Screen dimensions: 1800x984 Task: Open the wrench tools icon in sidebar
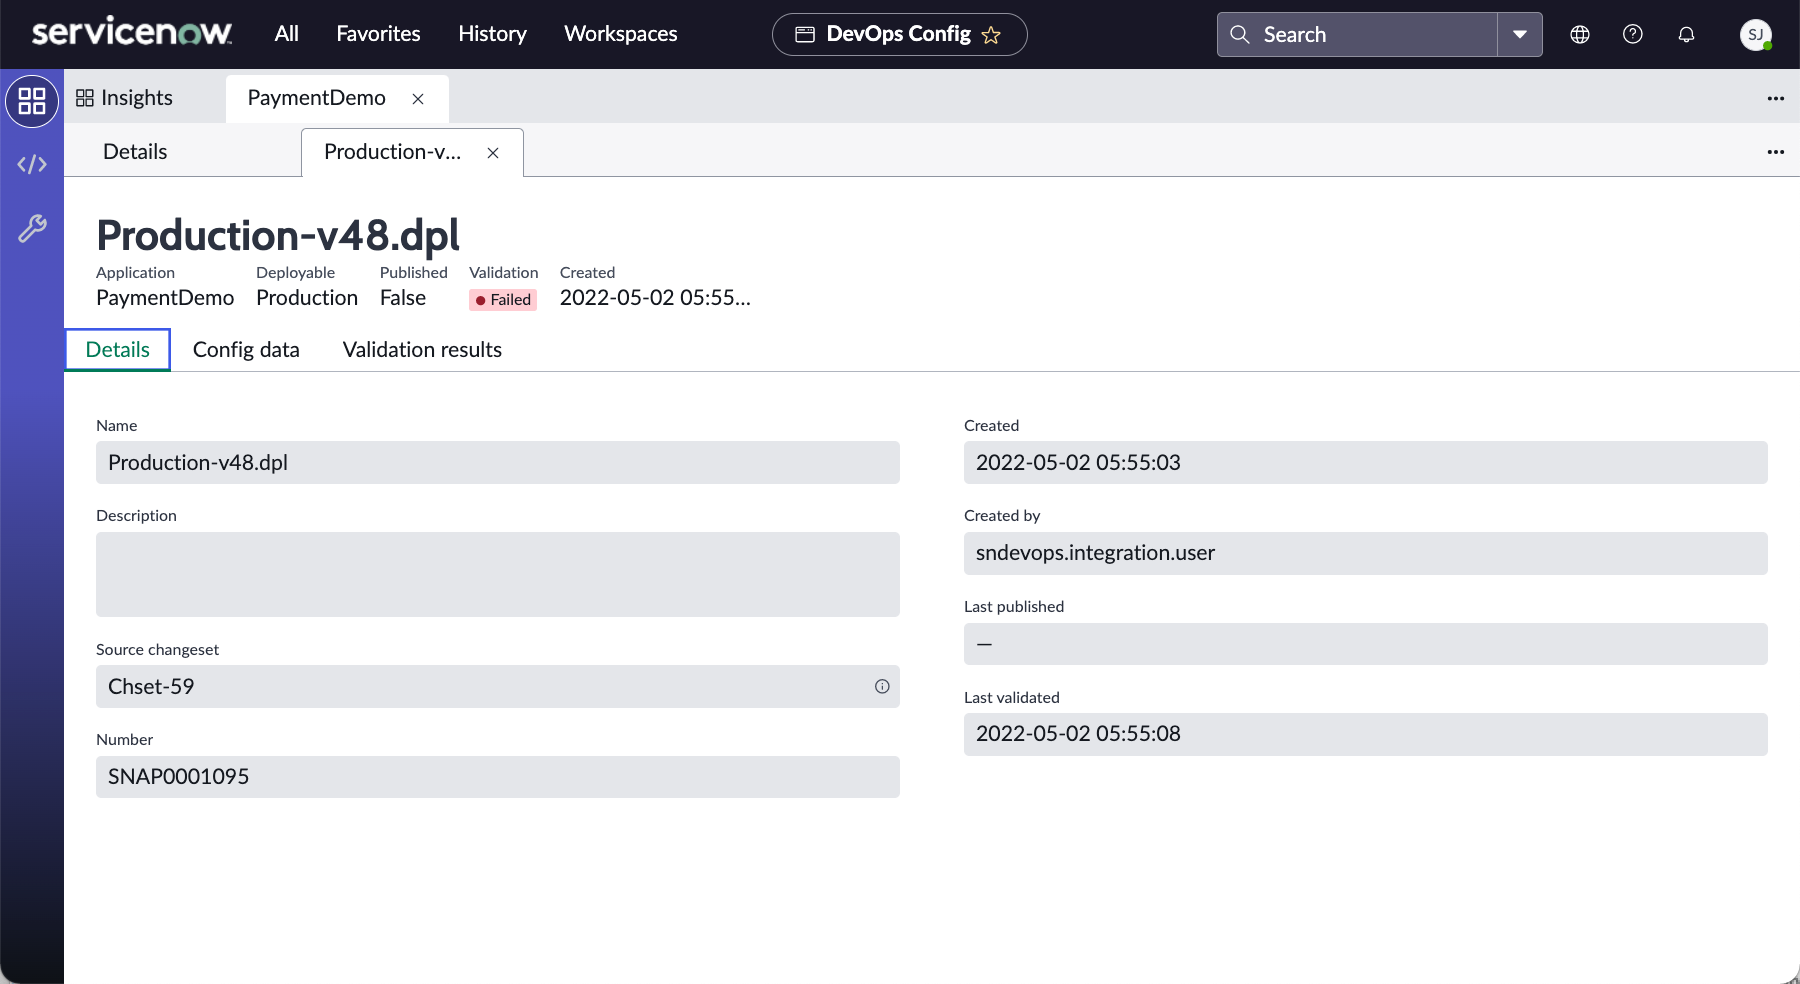click(32, 229)
